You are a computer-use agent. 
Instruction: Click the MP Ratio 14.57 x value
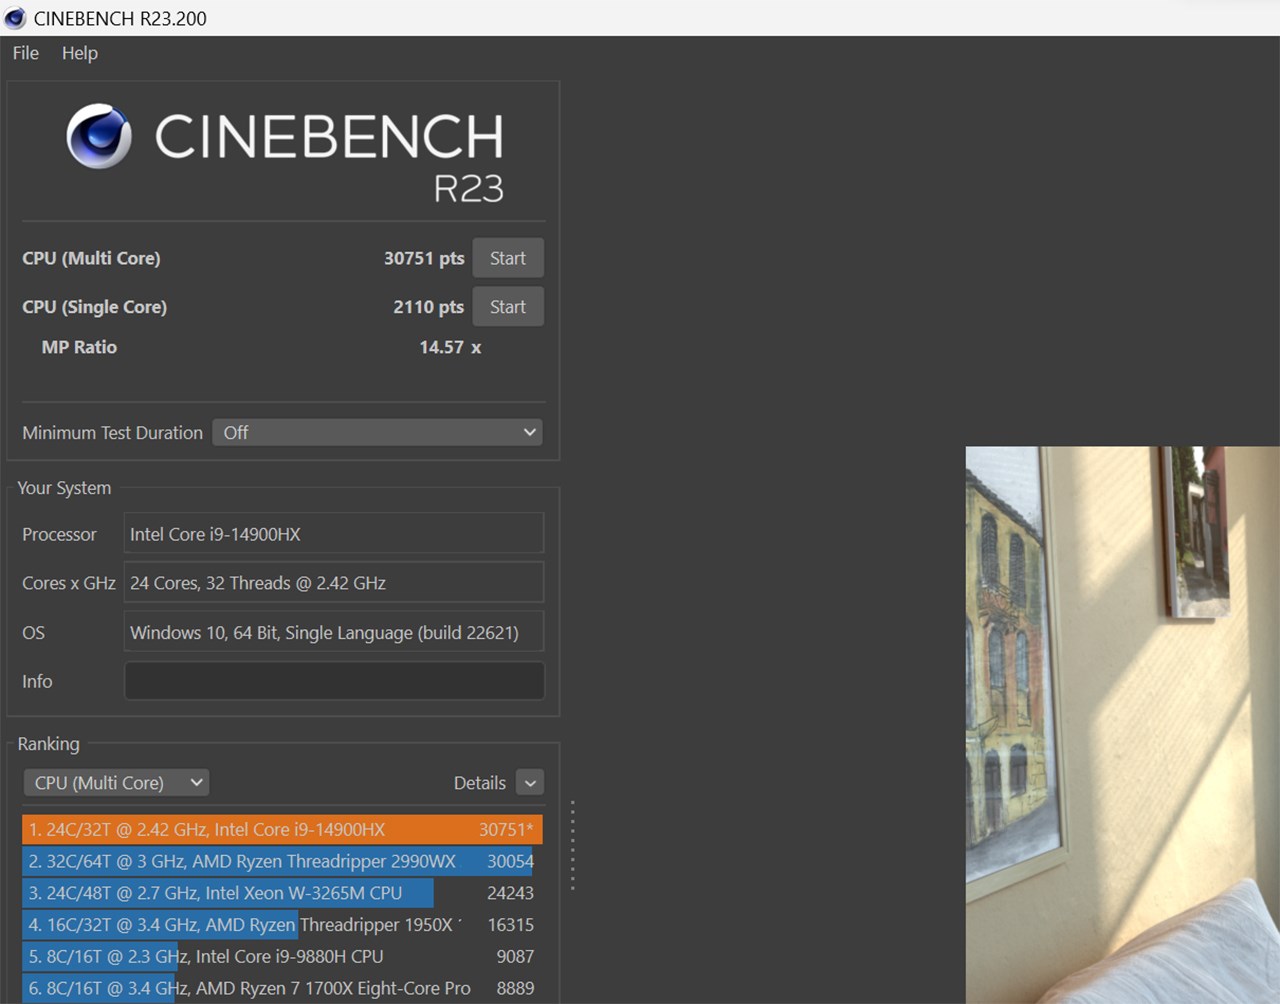(450, 347)
